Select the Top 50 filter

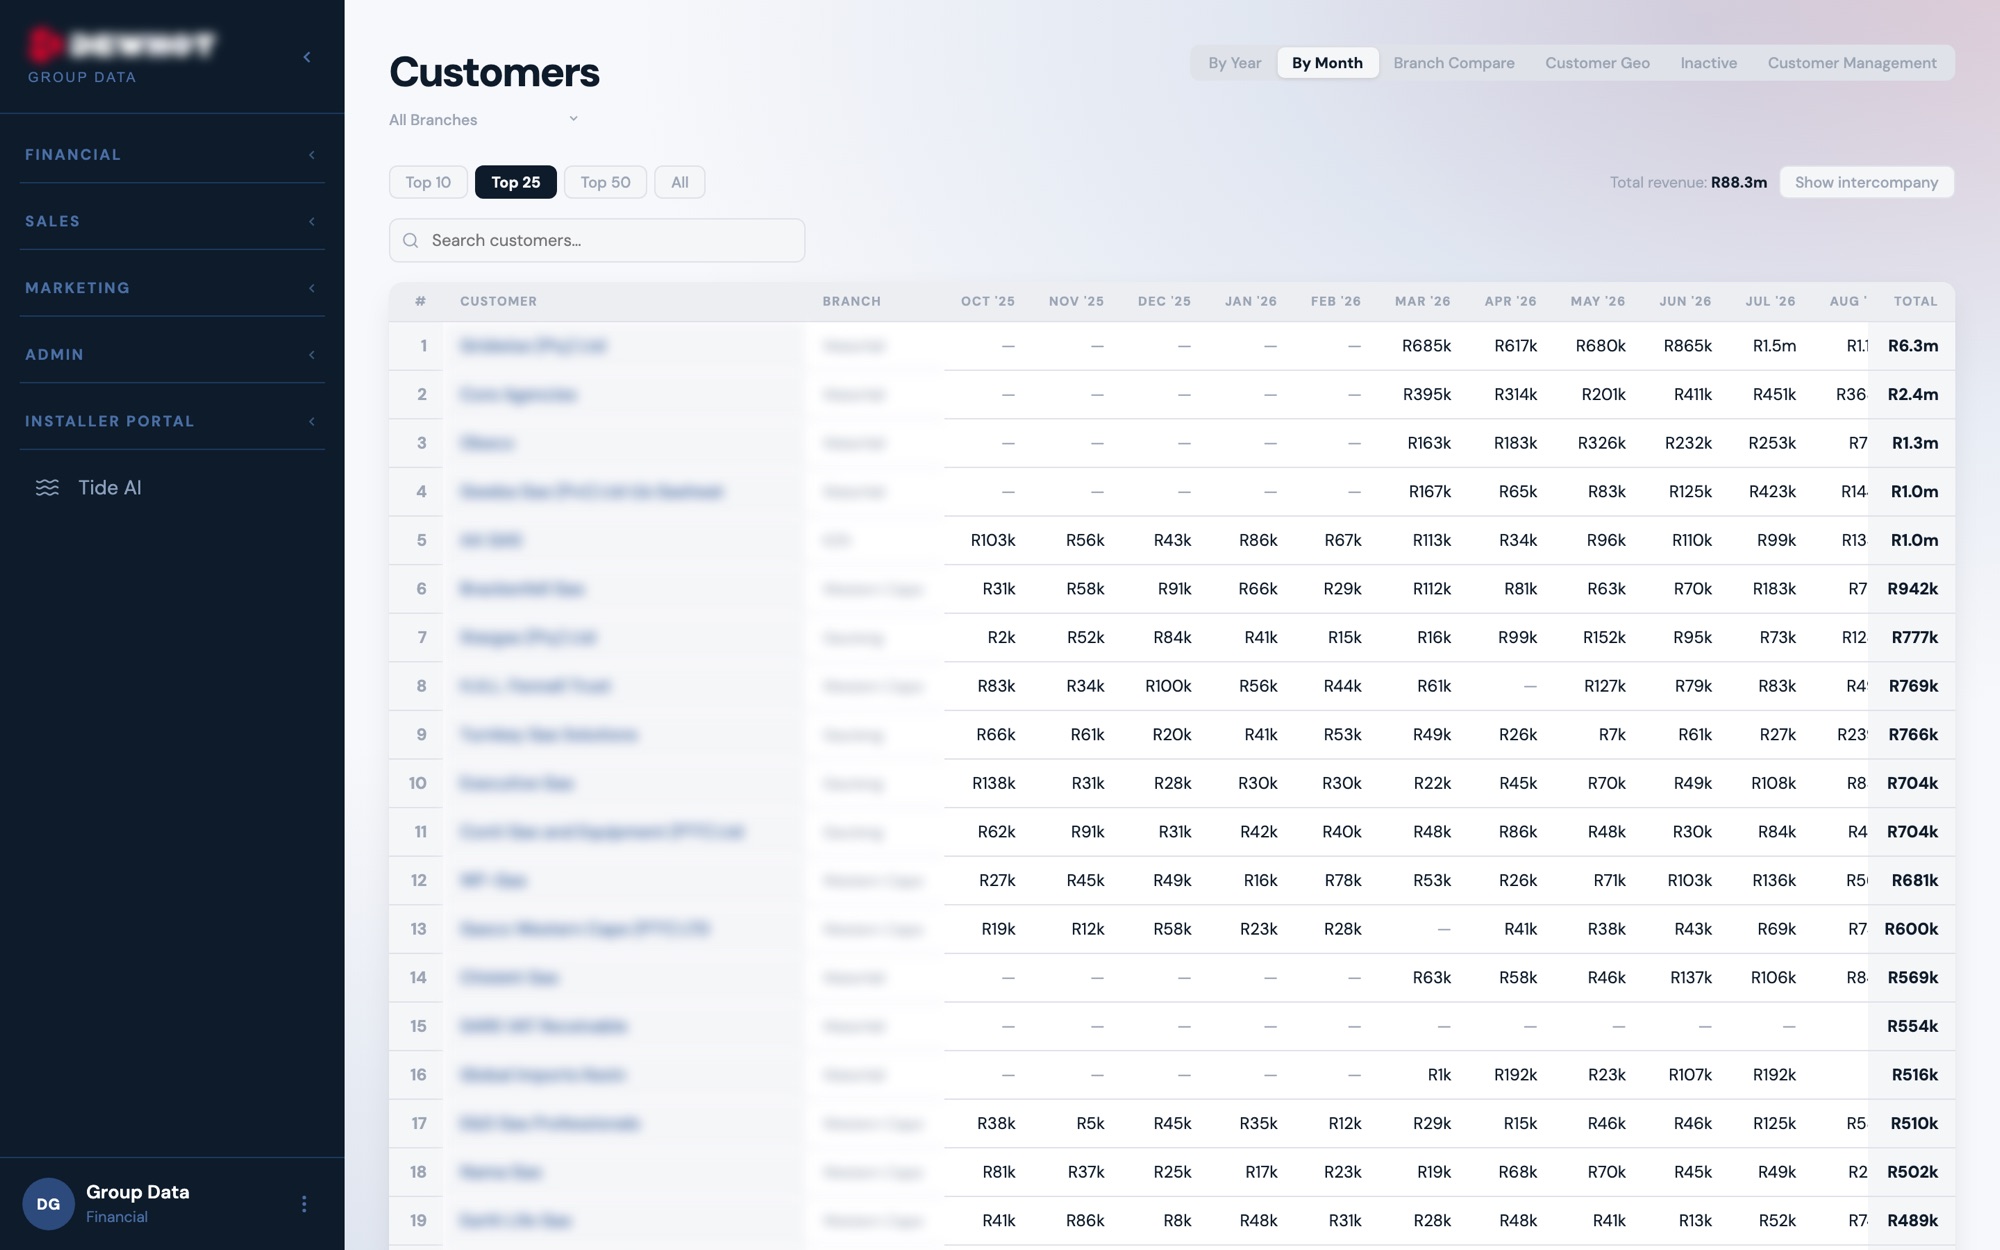pos(605,182)
